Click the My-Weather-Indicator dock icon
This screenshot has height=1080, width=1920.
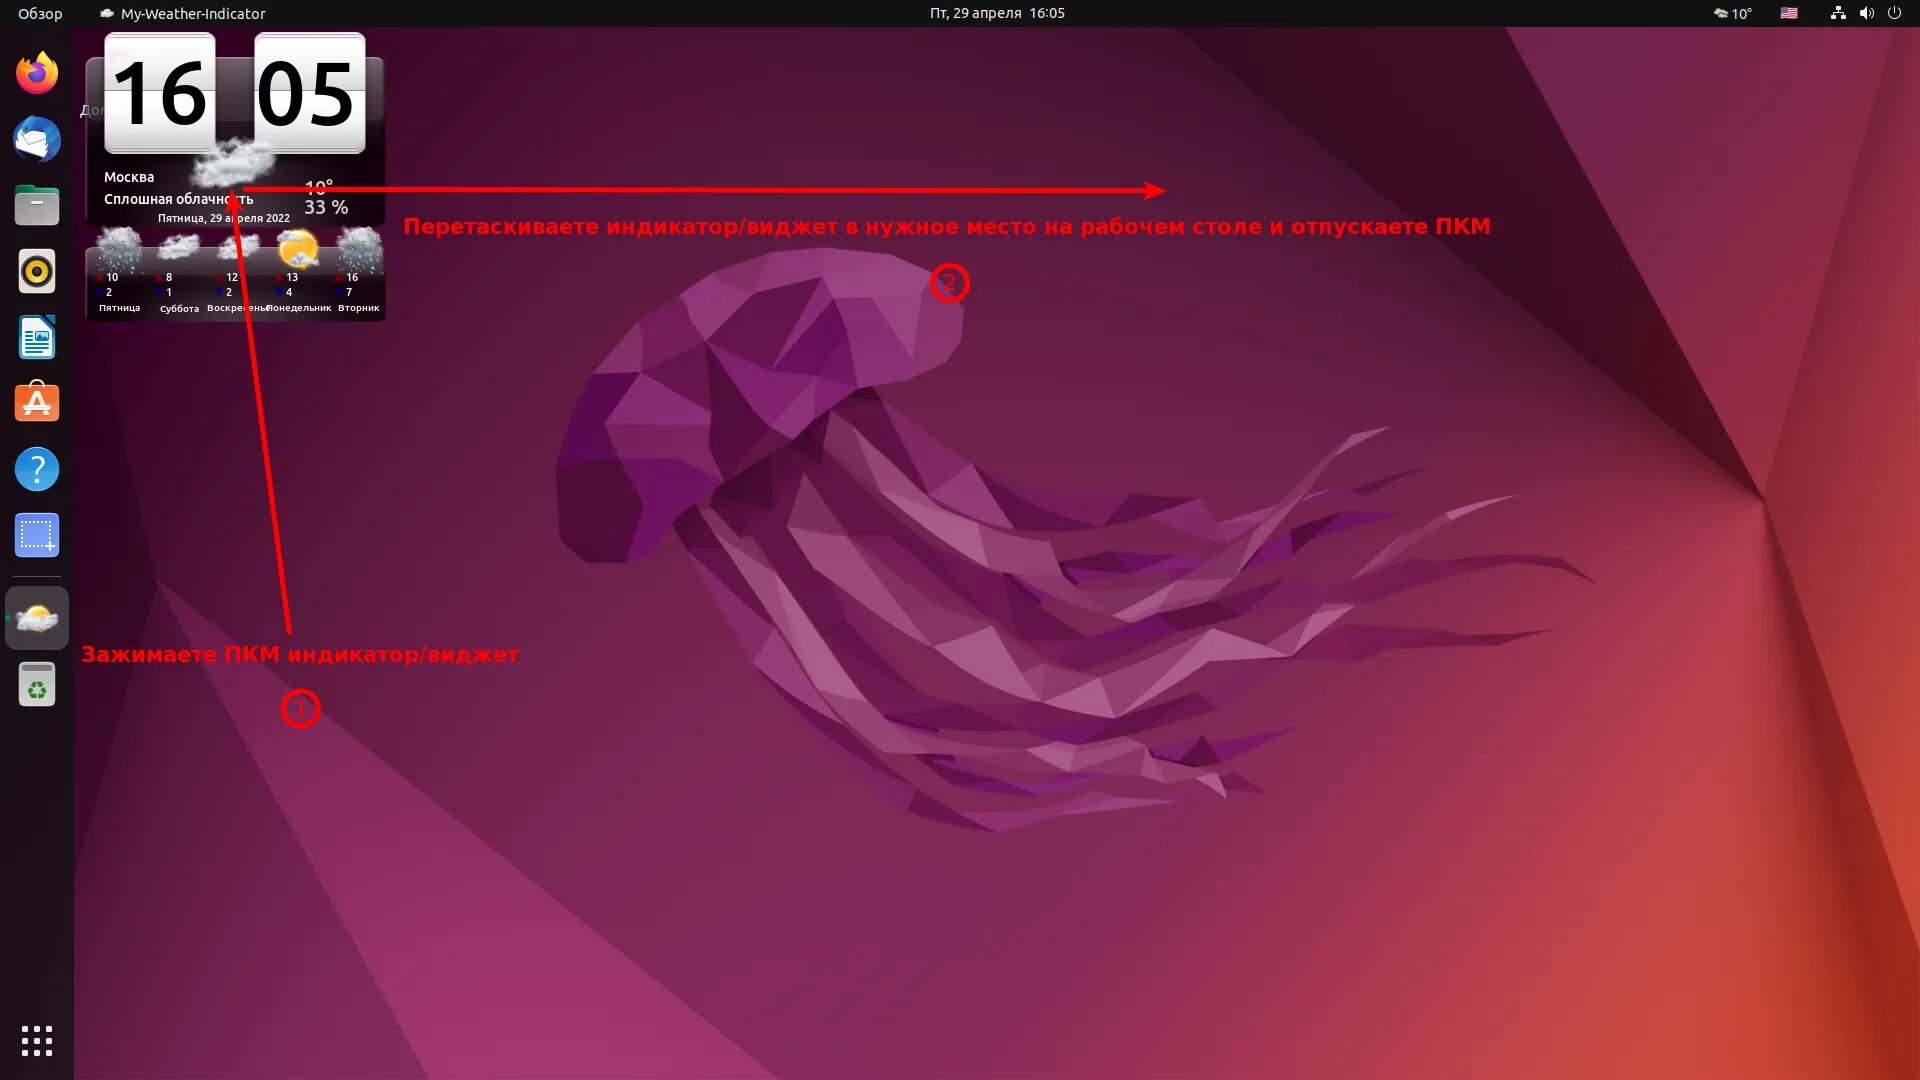37,619
